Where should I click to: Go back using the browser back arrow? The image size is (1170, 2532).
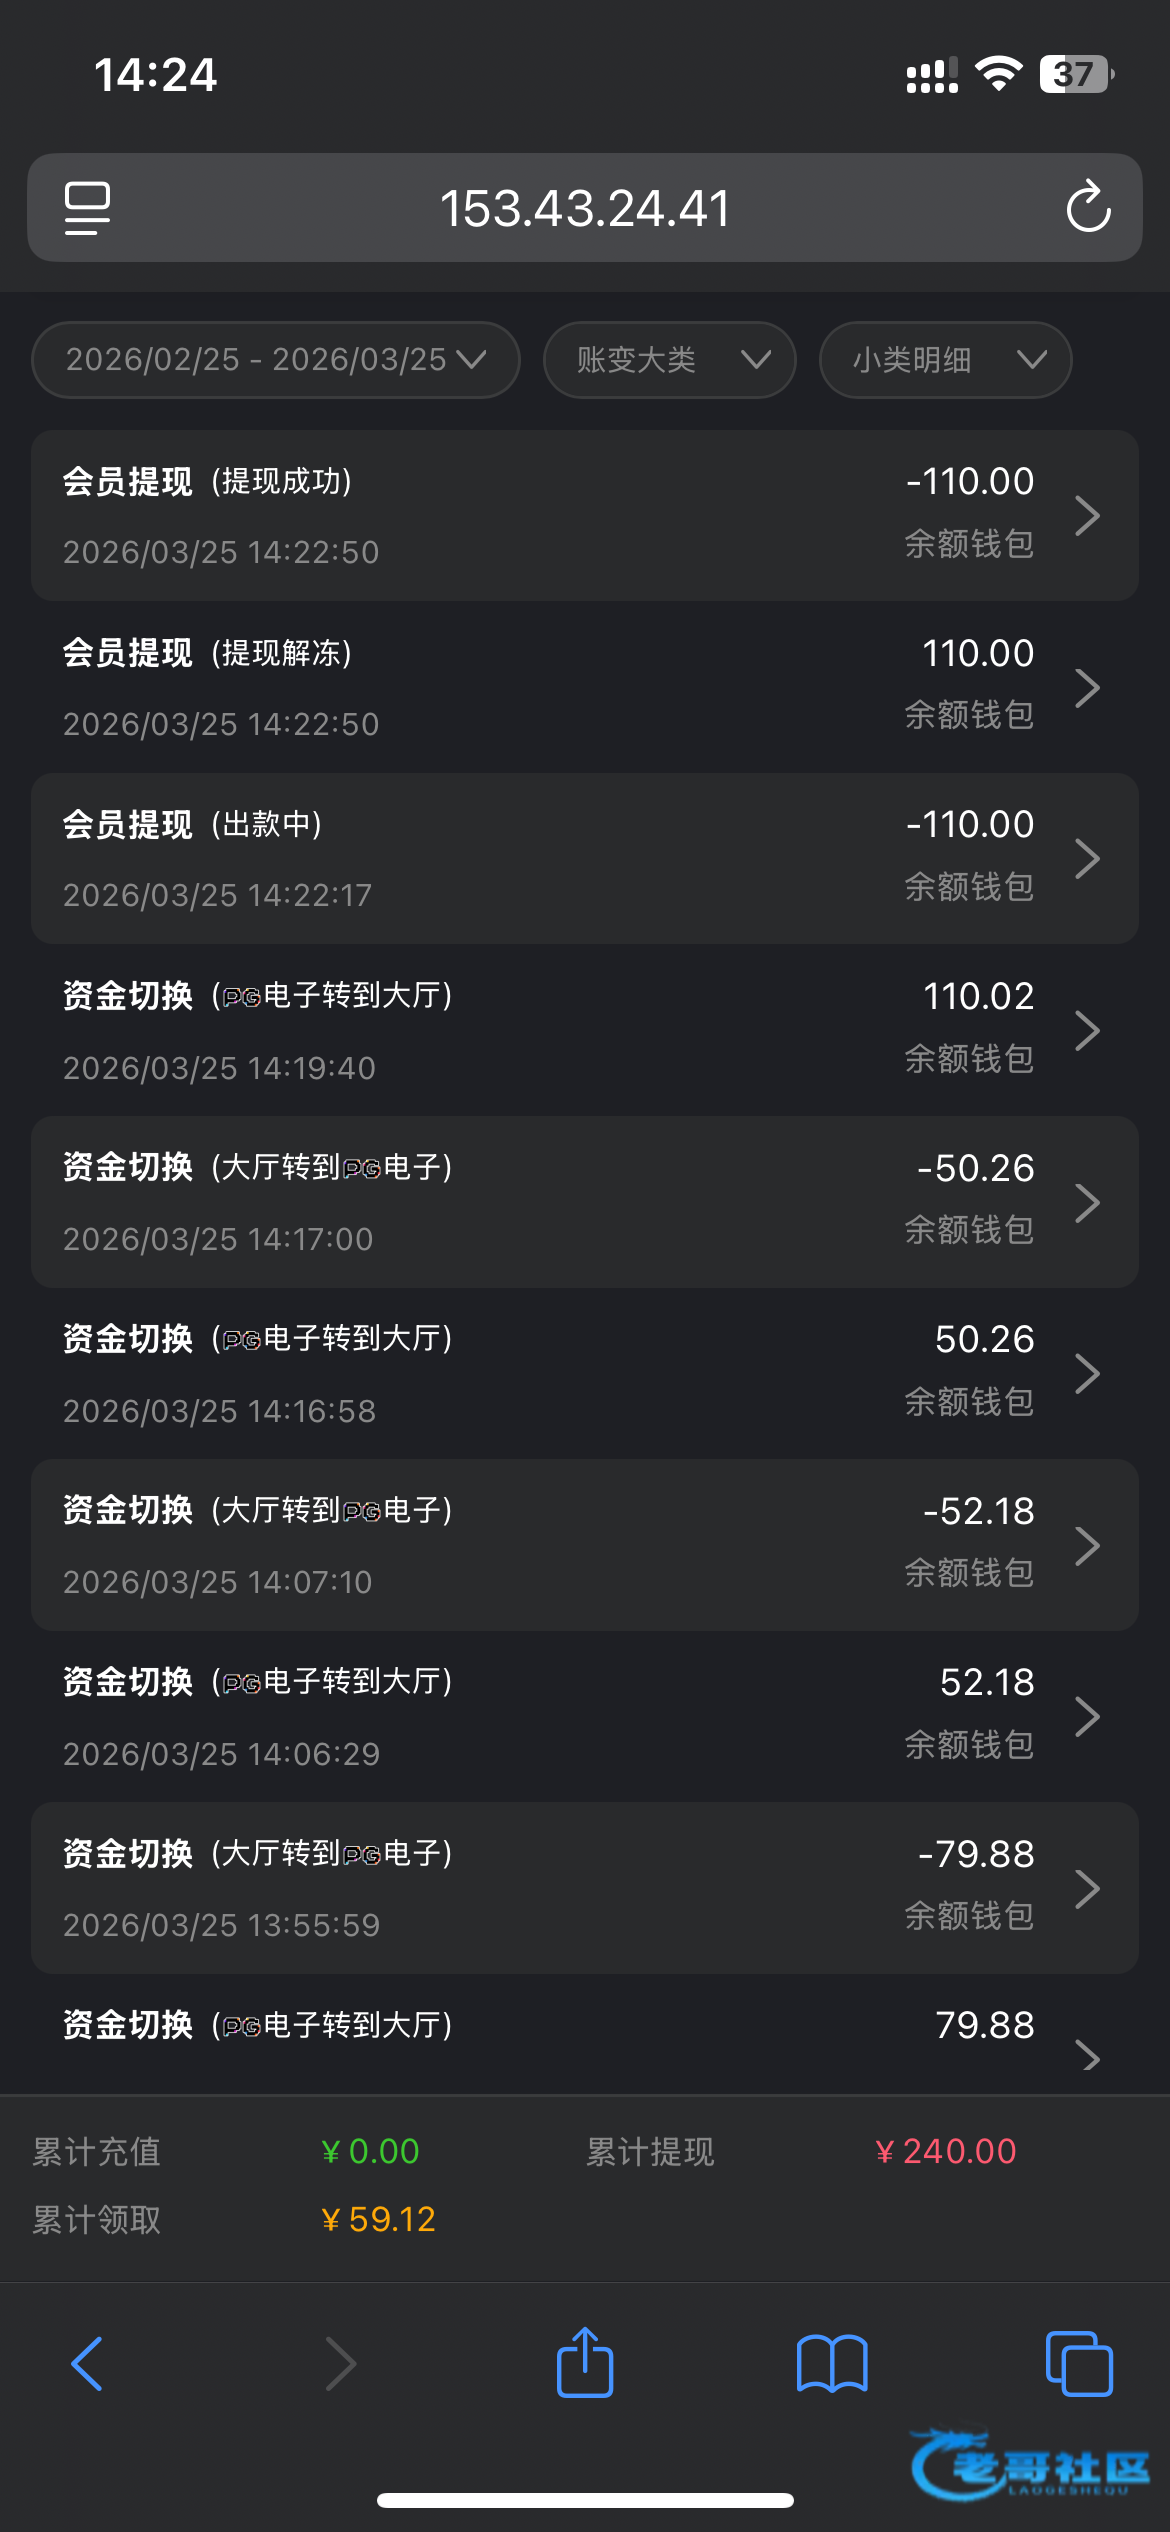point(87,2364)
